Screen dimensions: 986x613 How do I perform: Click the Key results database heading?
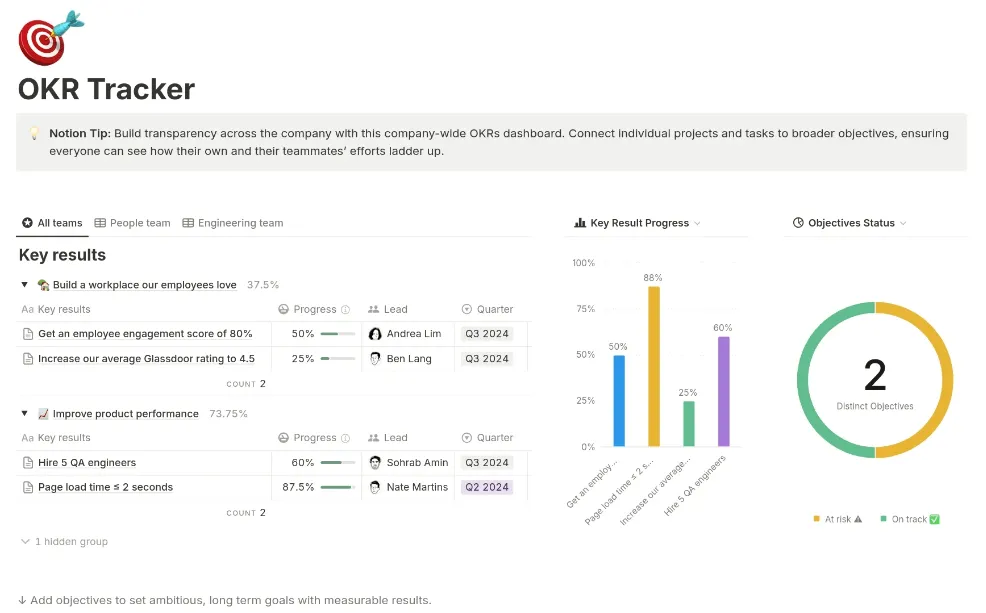pos(62,255)
